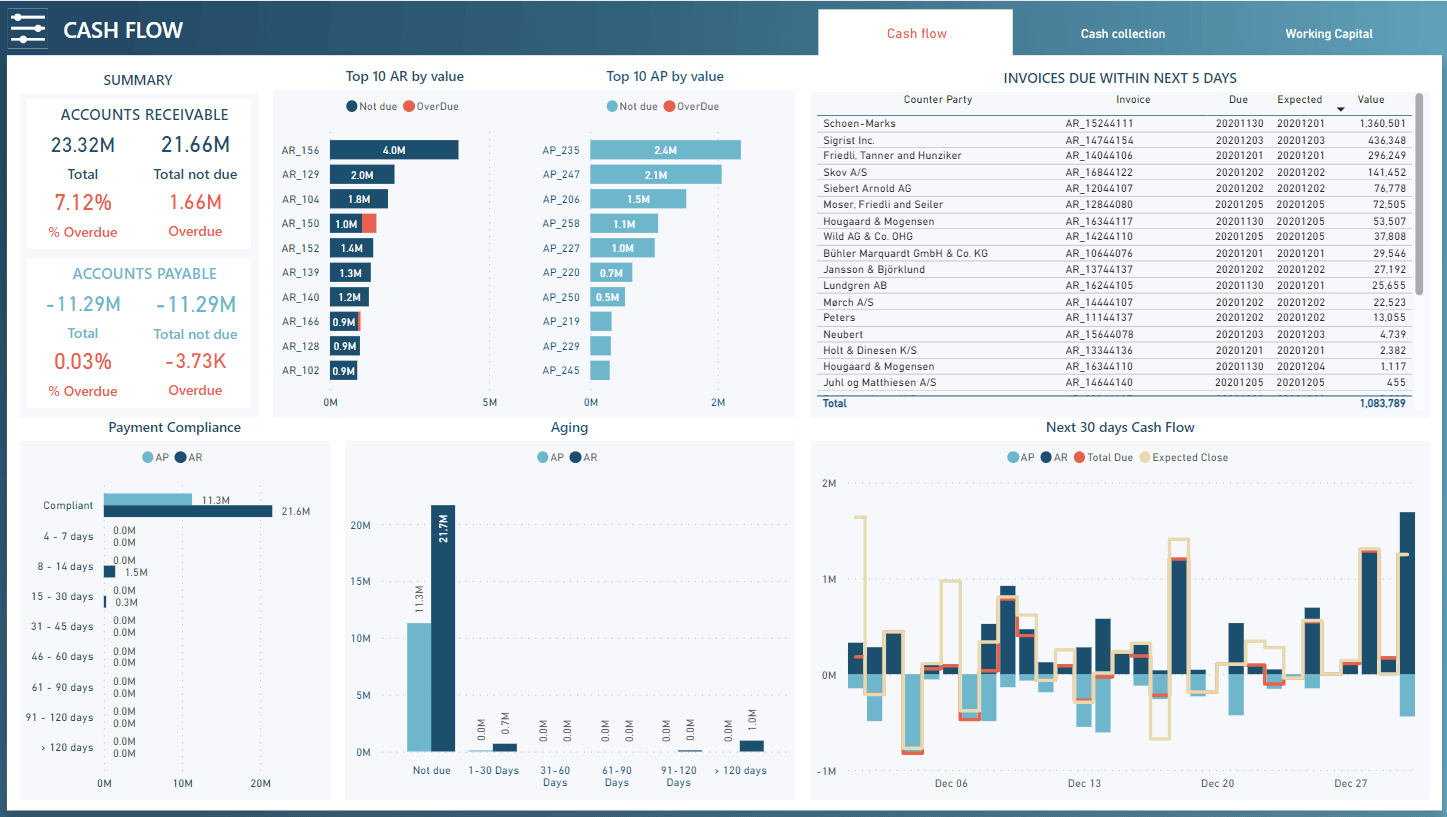Image resolution: width=1447 pixels, height=817 pixels.
Task: Click the AR_156 bar labeled 4.0M
Action: click(394, 150)
